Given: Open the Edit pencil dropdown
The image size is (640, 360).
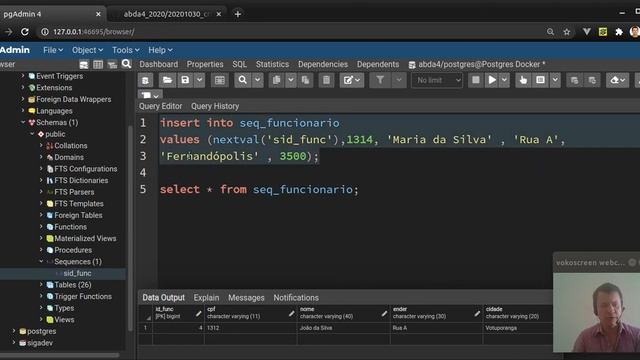Looking at the screenshot, I should point(351,80).
